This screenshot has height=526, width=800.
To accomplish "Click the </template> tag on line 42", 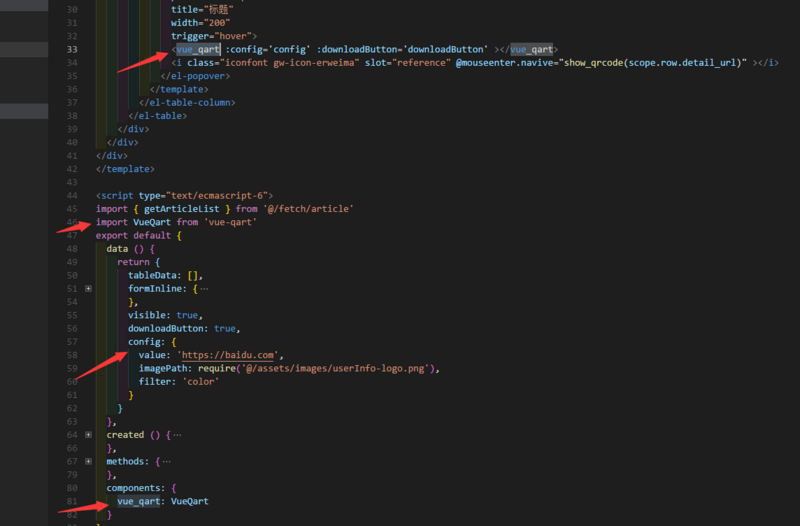I will click(x=125, y=169).
